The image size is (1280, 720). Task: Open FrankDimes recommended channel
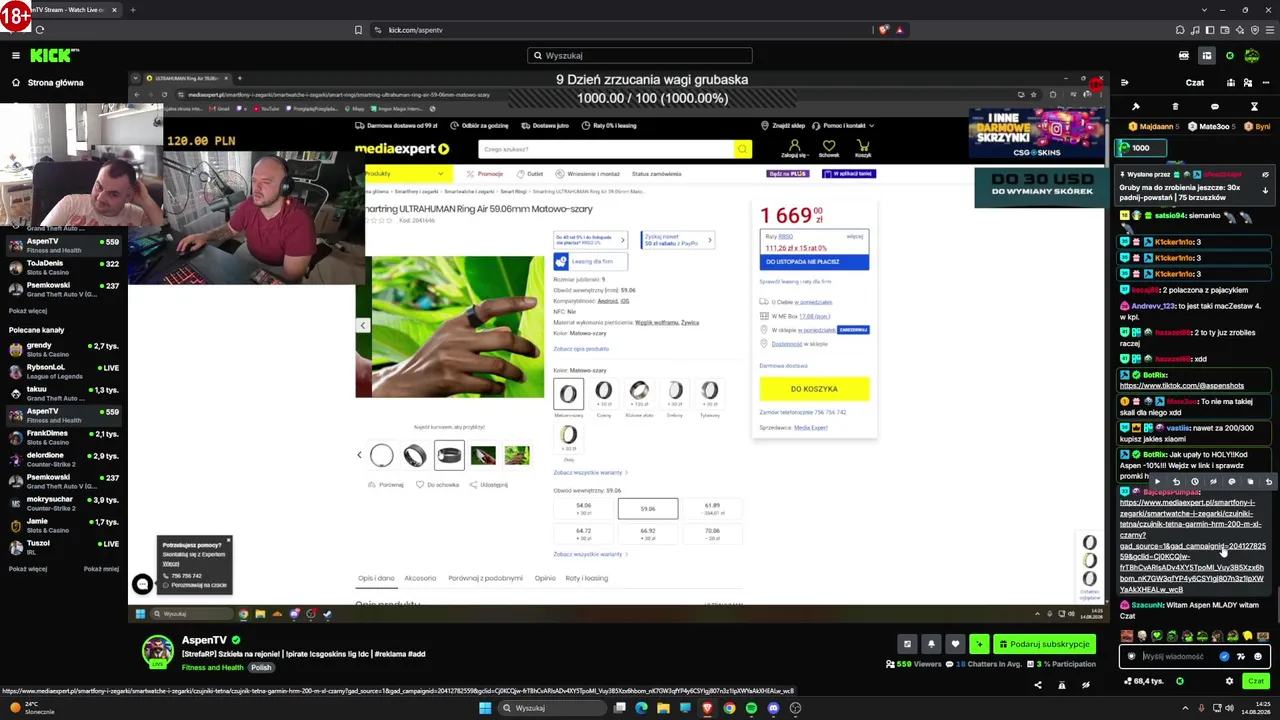(x=64, y=437)
